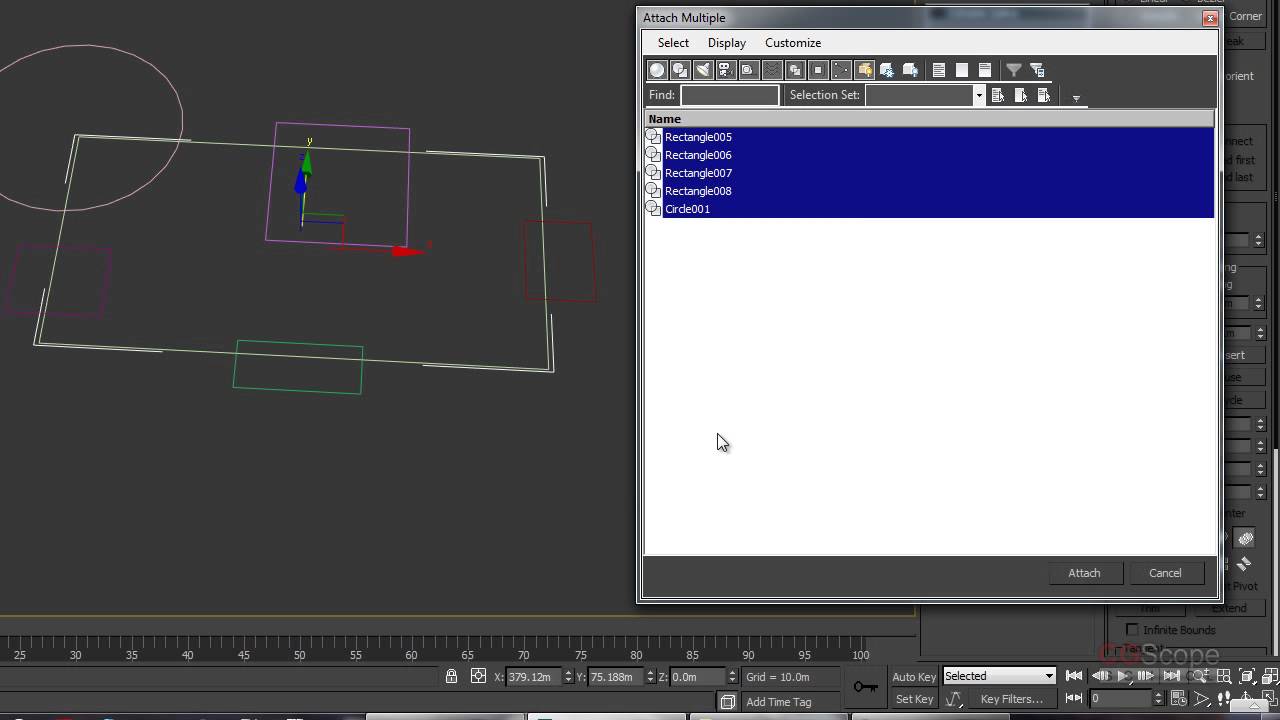
Task: Toggle Display Geometry filter icon
Action: [x=657, y=70]
